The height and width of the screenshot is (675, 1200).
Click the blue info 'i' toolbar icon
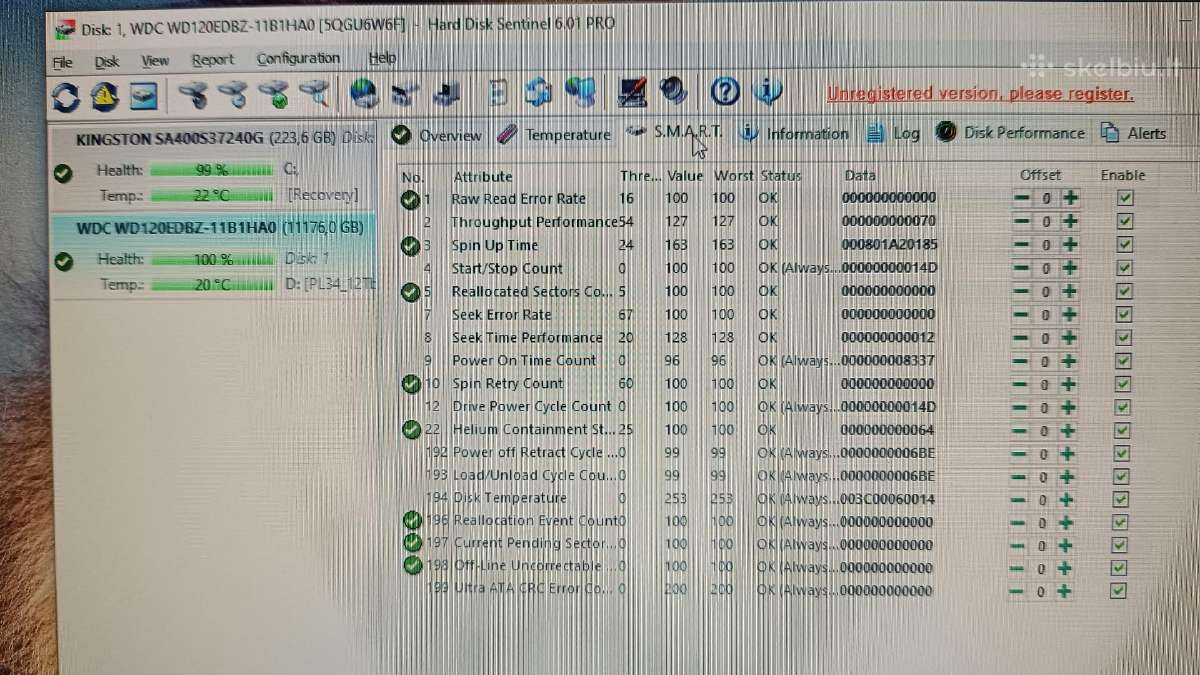pos(767,93)
